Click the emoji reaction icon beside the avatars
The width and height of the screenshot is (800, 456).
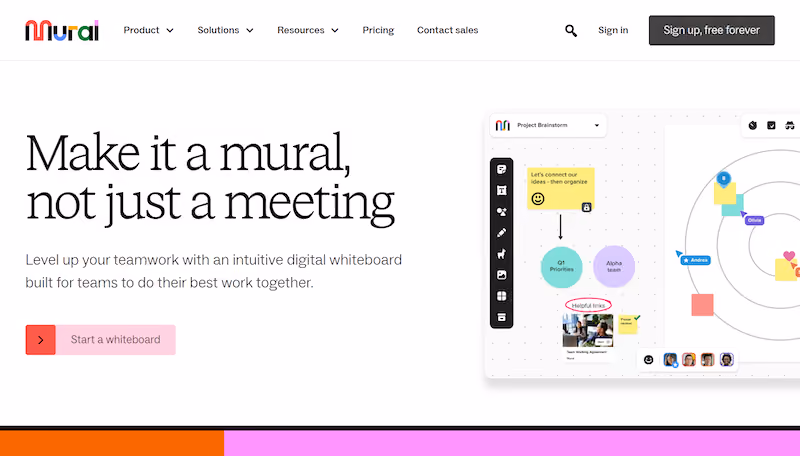(x=648, y=360)
